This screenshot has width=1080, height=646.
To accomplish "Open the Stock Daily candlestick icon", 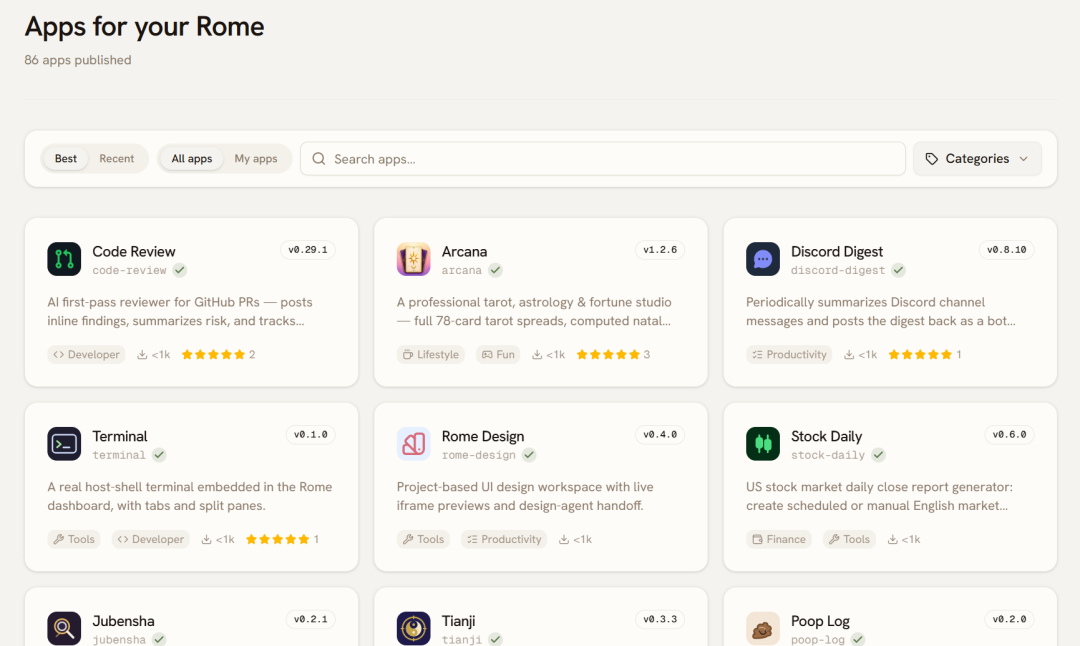I will 762,444.
